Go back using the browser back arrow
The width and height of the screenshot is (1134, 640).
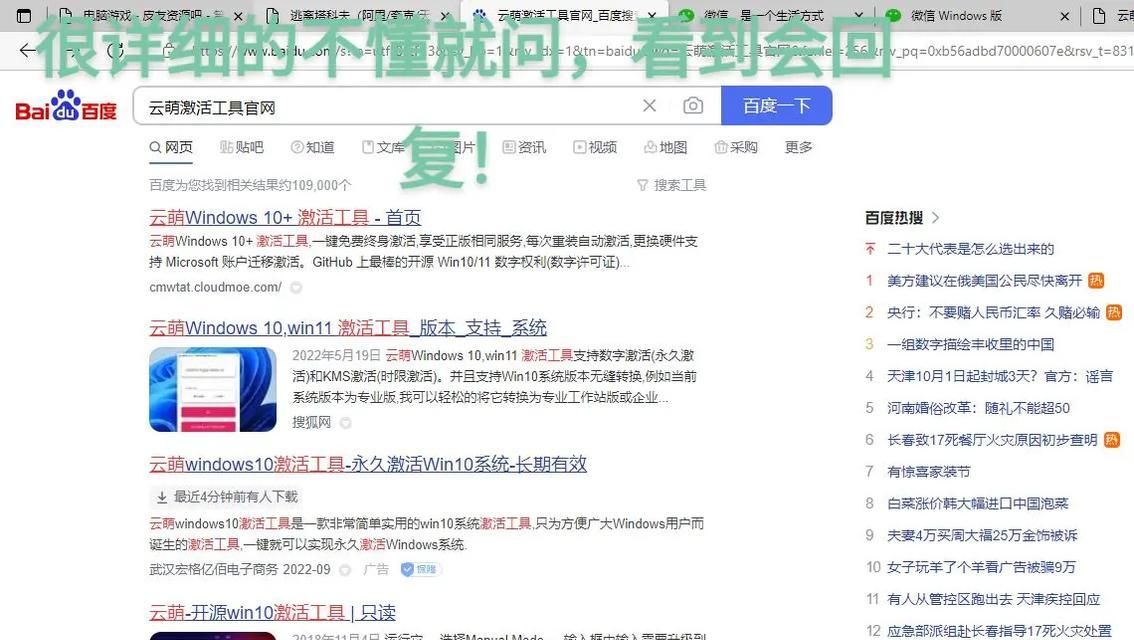click(x=27, y=50)
